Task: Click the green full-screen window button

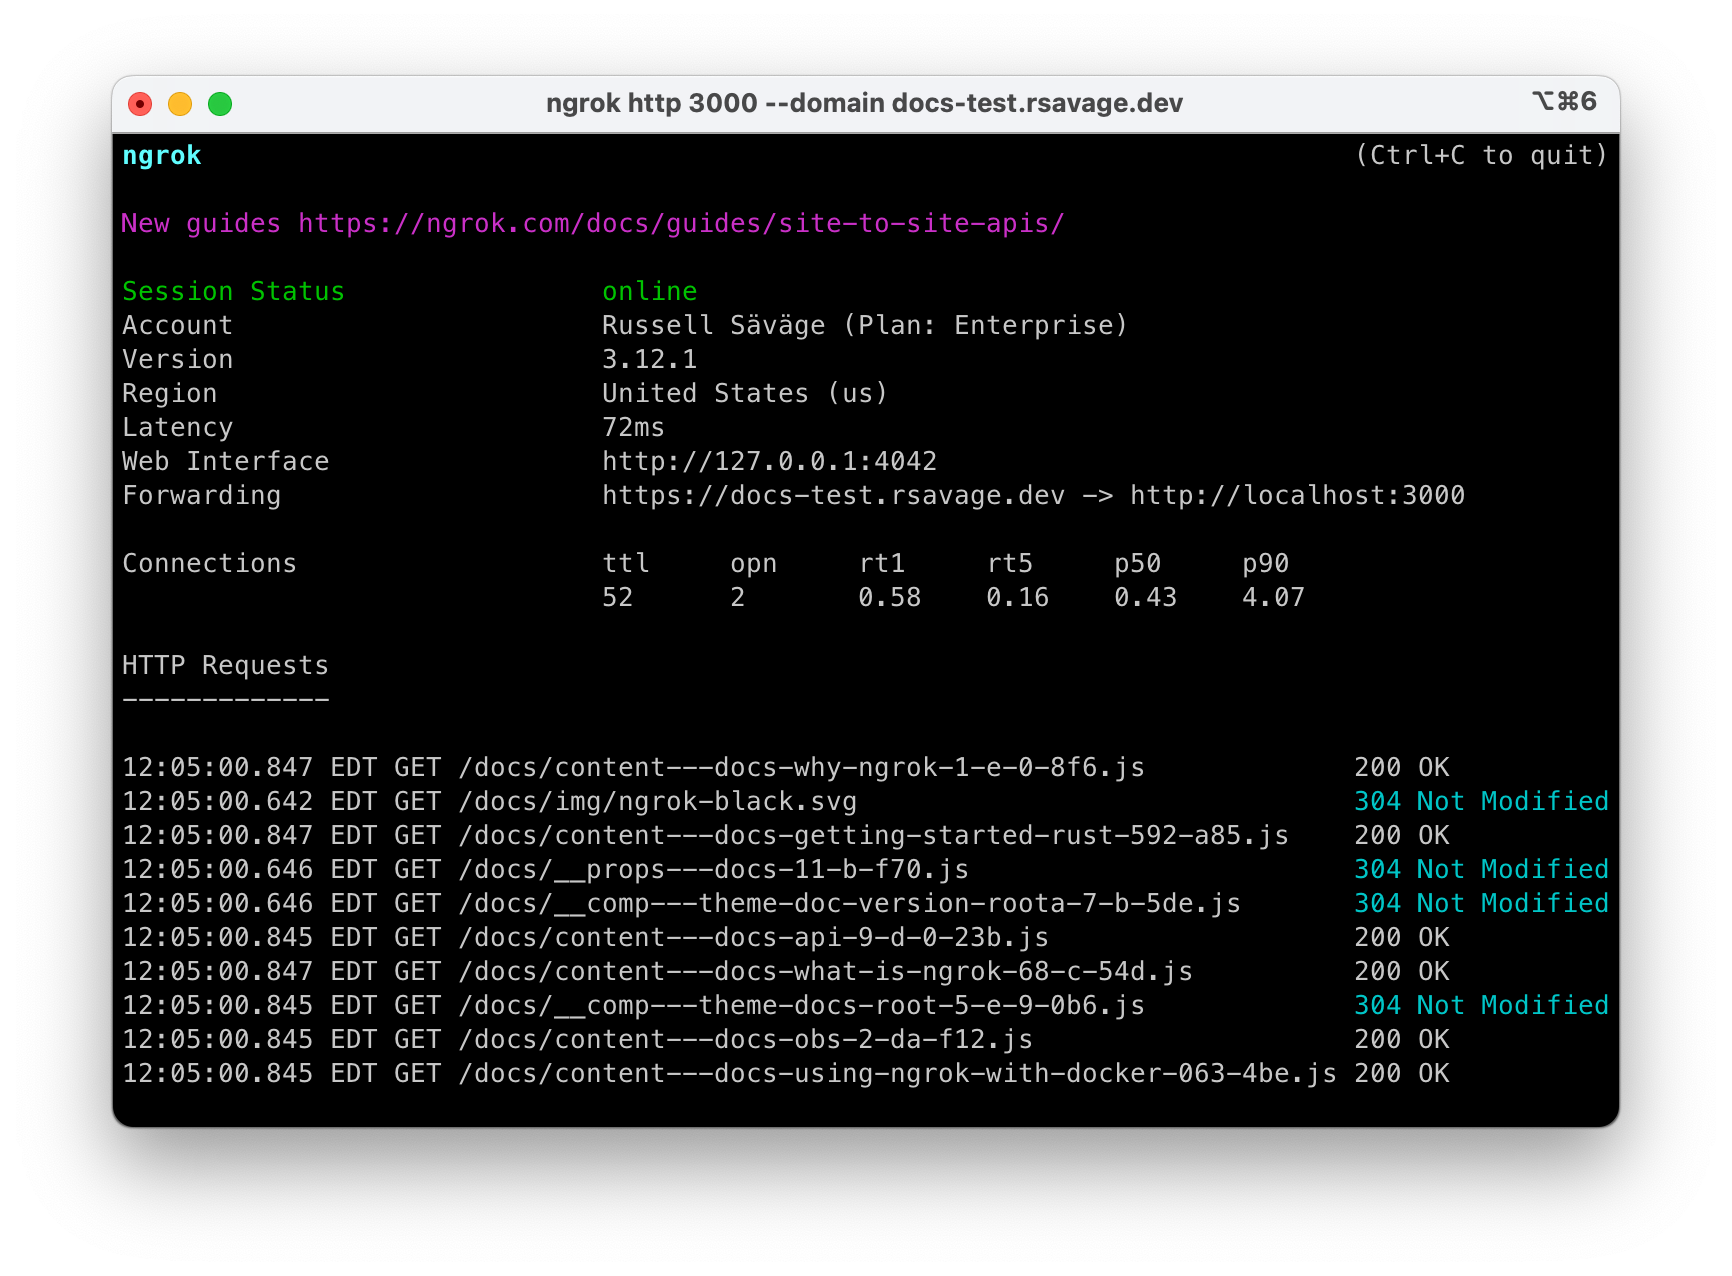Action: coord(220,104)
